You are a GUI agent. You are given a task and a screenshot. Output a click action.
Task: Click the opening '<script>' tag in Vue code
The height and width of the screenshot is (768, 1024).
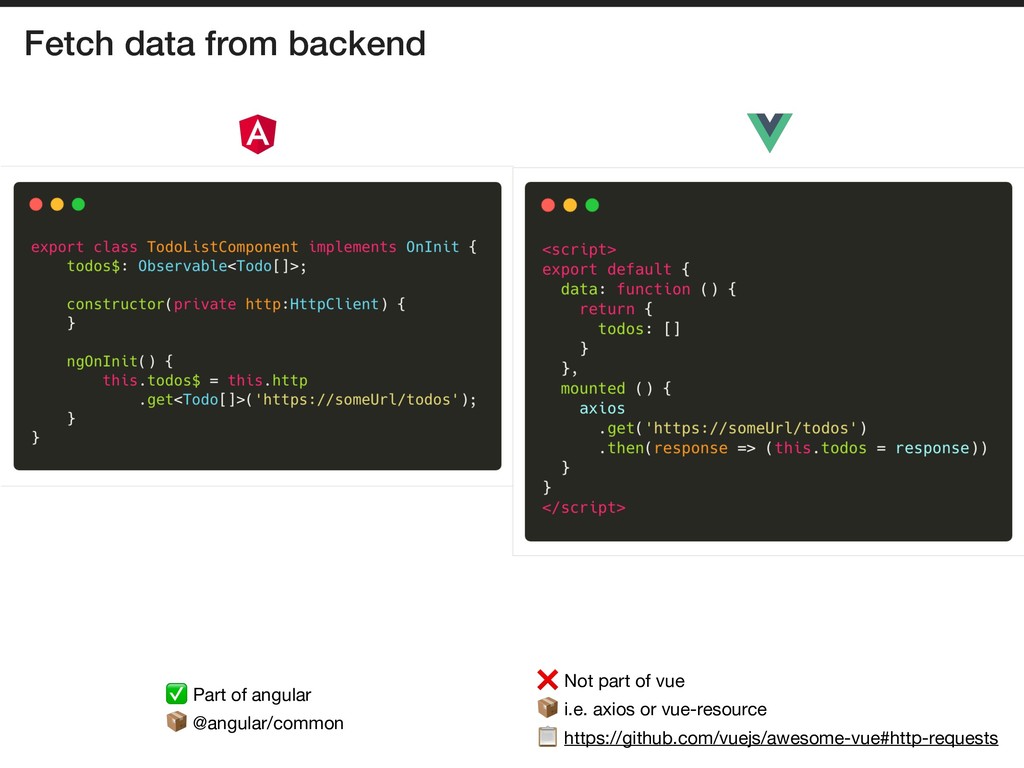tap(579, 249)
